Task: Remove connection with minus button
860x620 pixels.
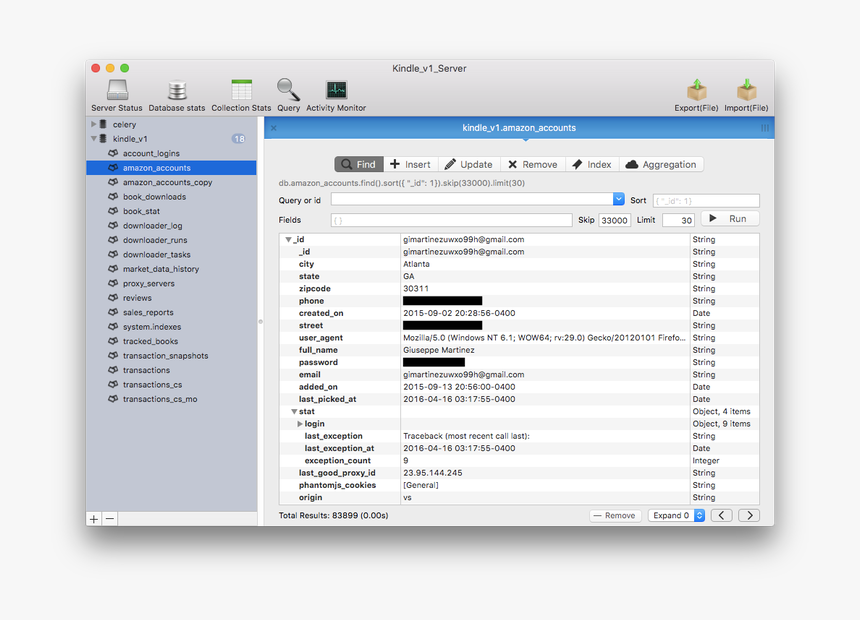Action: (110, 519)
